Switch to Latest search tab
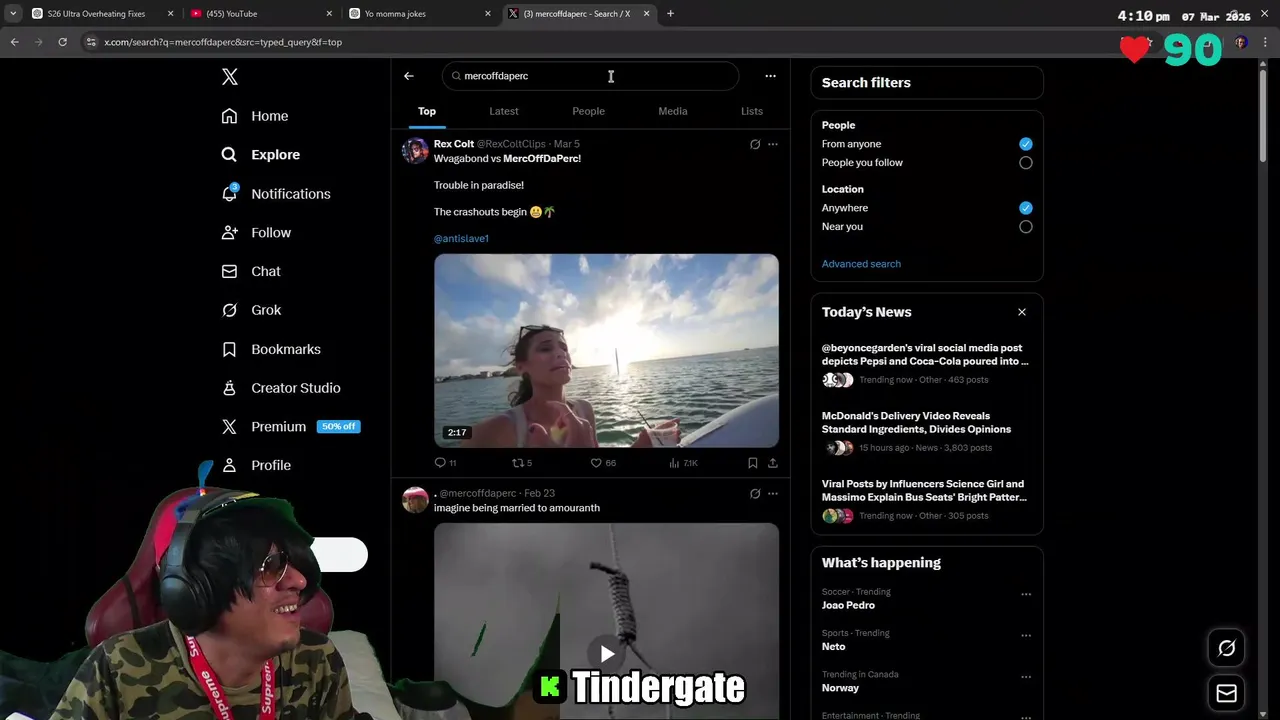This screenshot has height=720, width=1280. (504, 111)
